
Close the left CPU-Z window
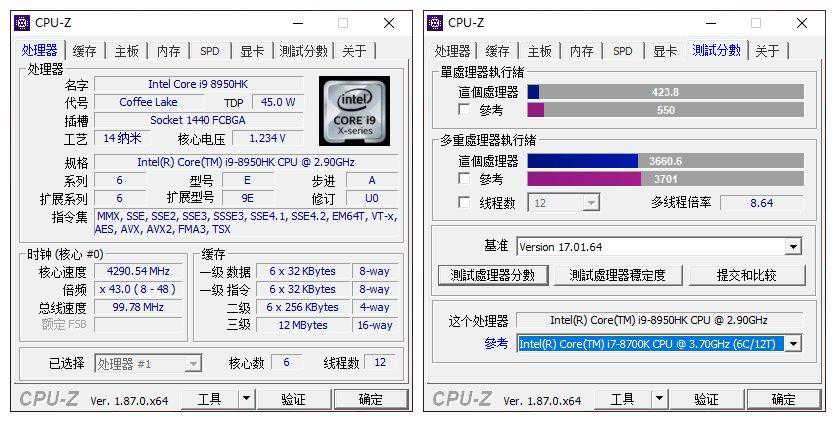point(389,23)
